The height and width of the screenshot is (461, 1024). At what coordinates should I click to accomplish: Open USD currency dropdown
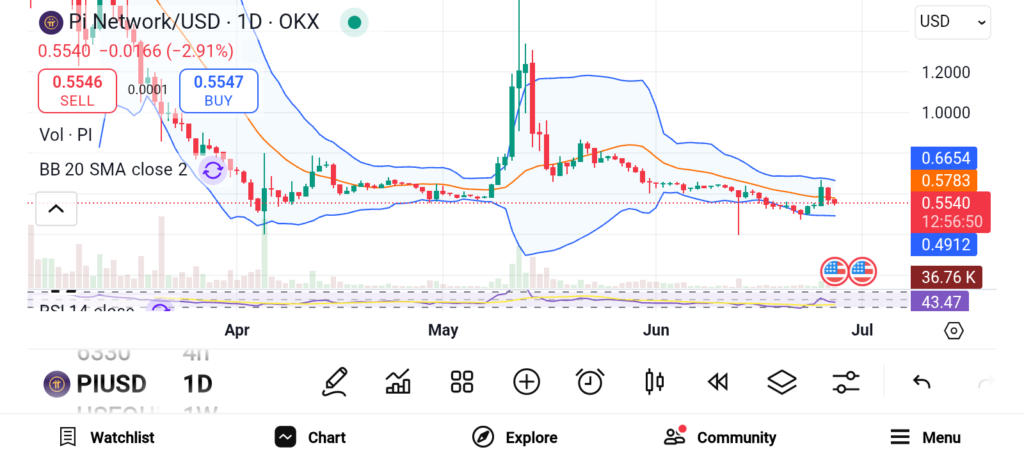point(952,22)
